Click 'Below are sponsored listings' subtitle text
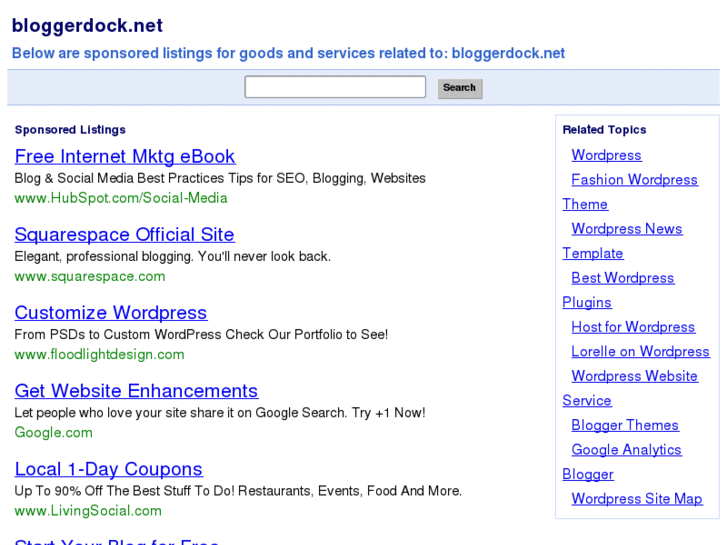This screenshot has height=545, width=727. point(288,53)
